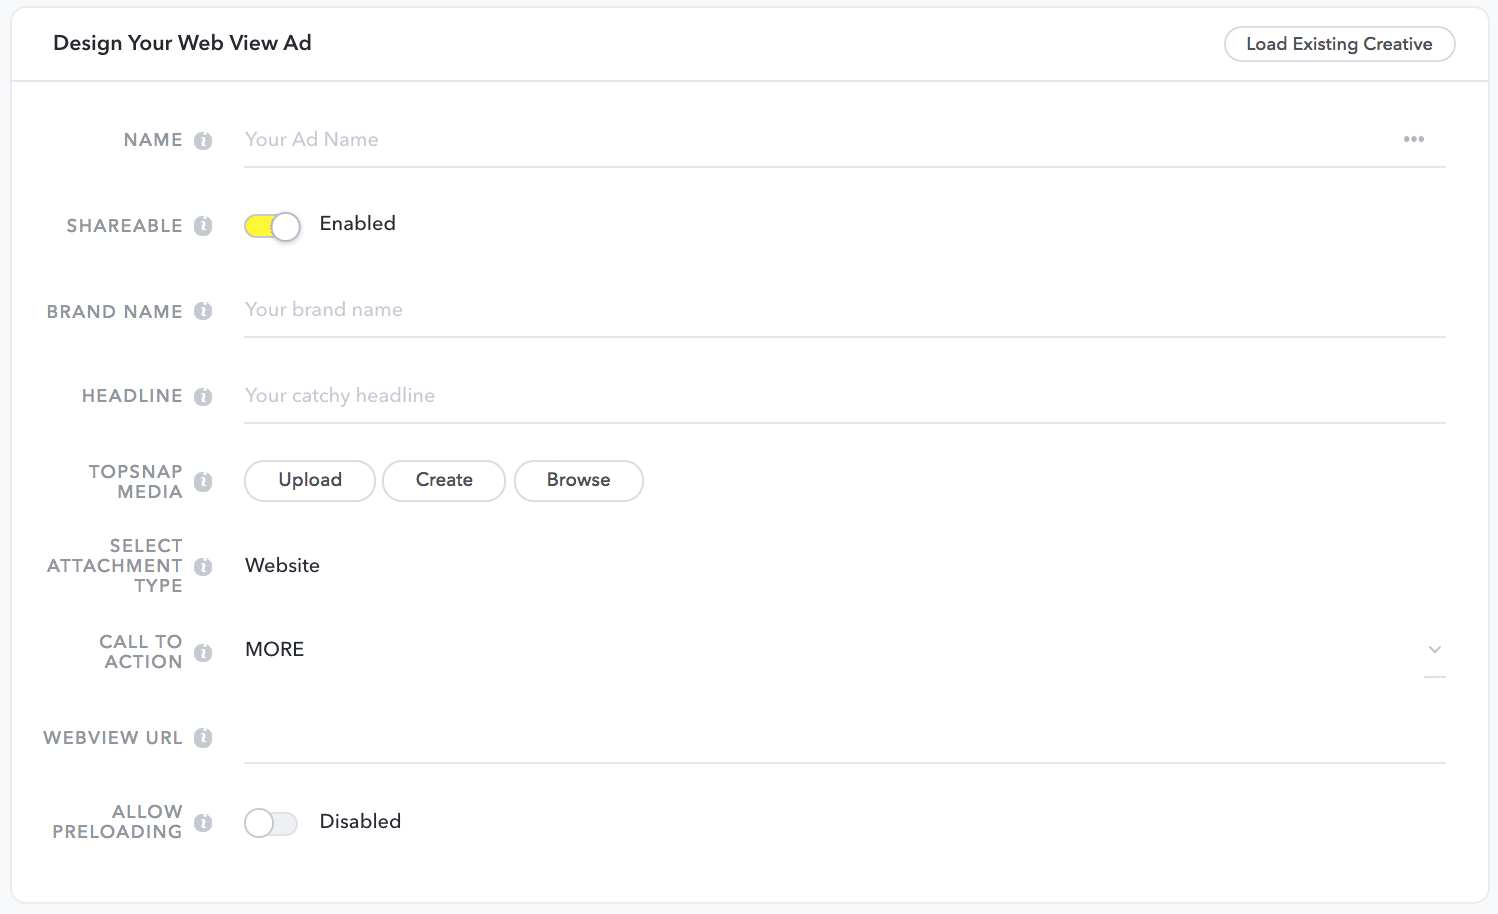Click Load Existing Creative button
The image size is (1498, 914).
point(1339,44)
